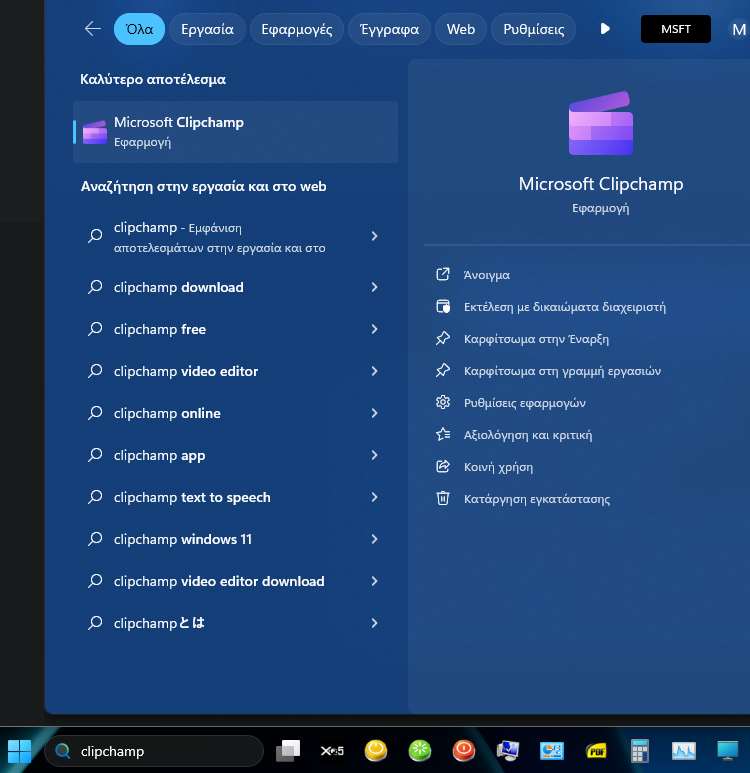The width and height of the screenshot is (750, 773).
Task: Open the Task View taskbar icon
Action: pos(288,750)
